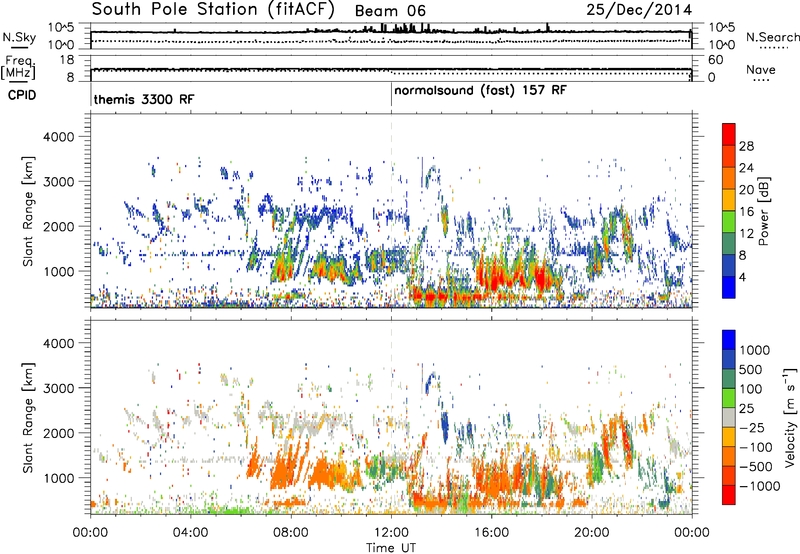Viewport: 800px width, 554px height.
Task: Click the date '25/Dec/2014'
Action: [x=639, y=10]
